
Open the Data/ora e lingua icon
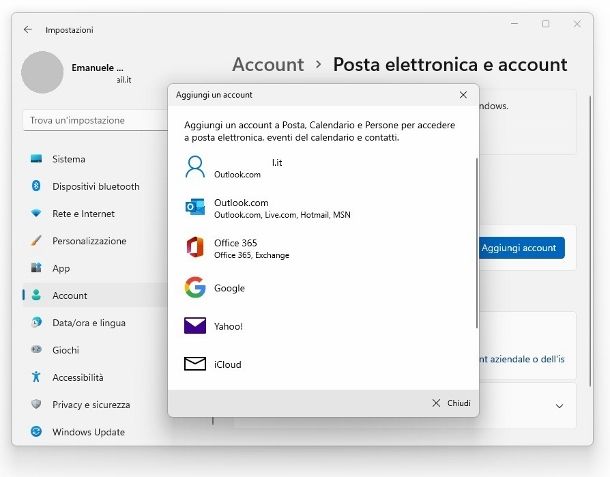(36, 322)
